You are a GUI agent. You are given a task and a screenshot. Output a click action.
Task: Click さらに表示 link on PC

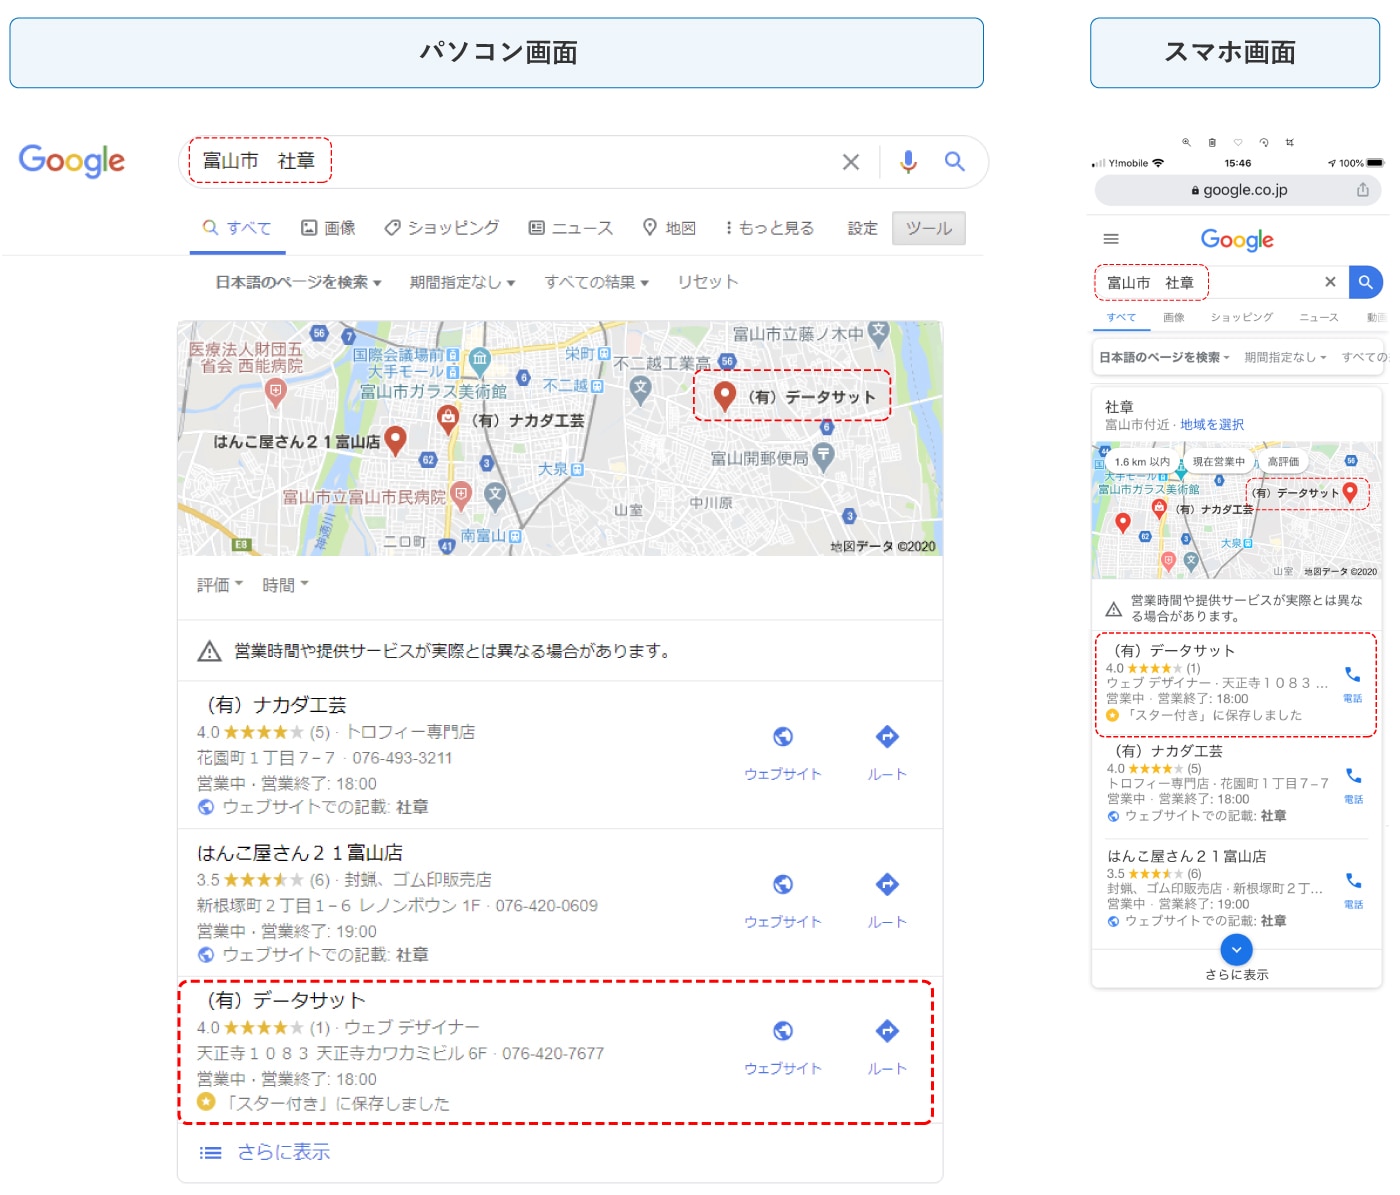click(x=283, y=1153)
